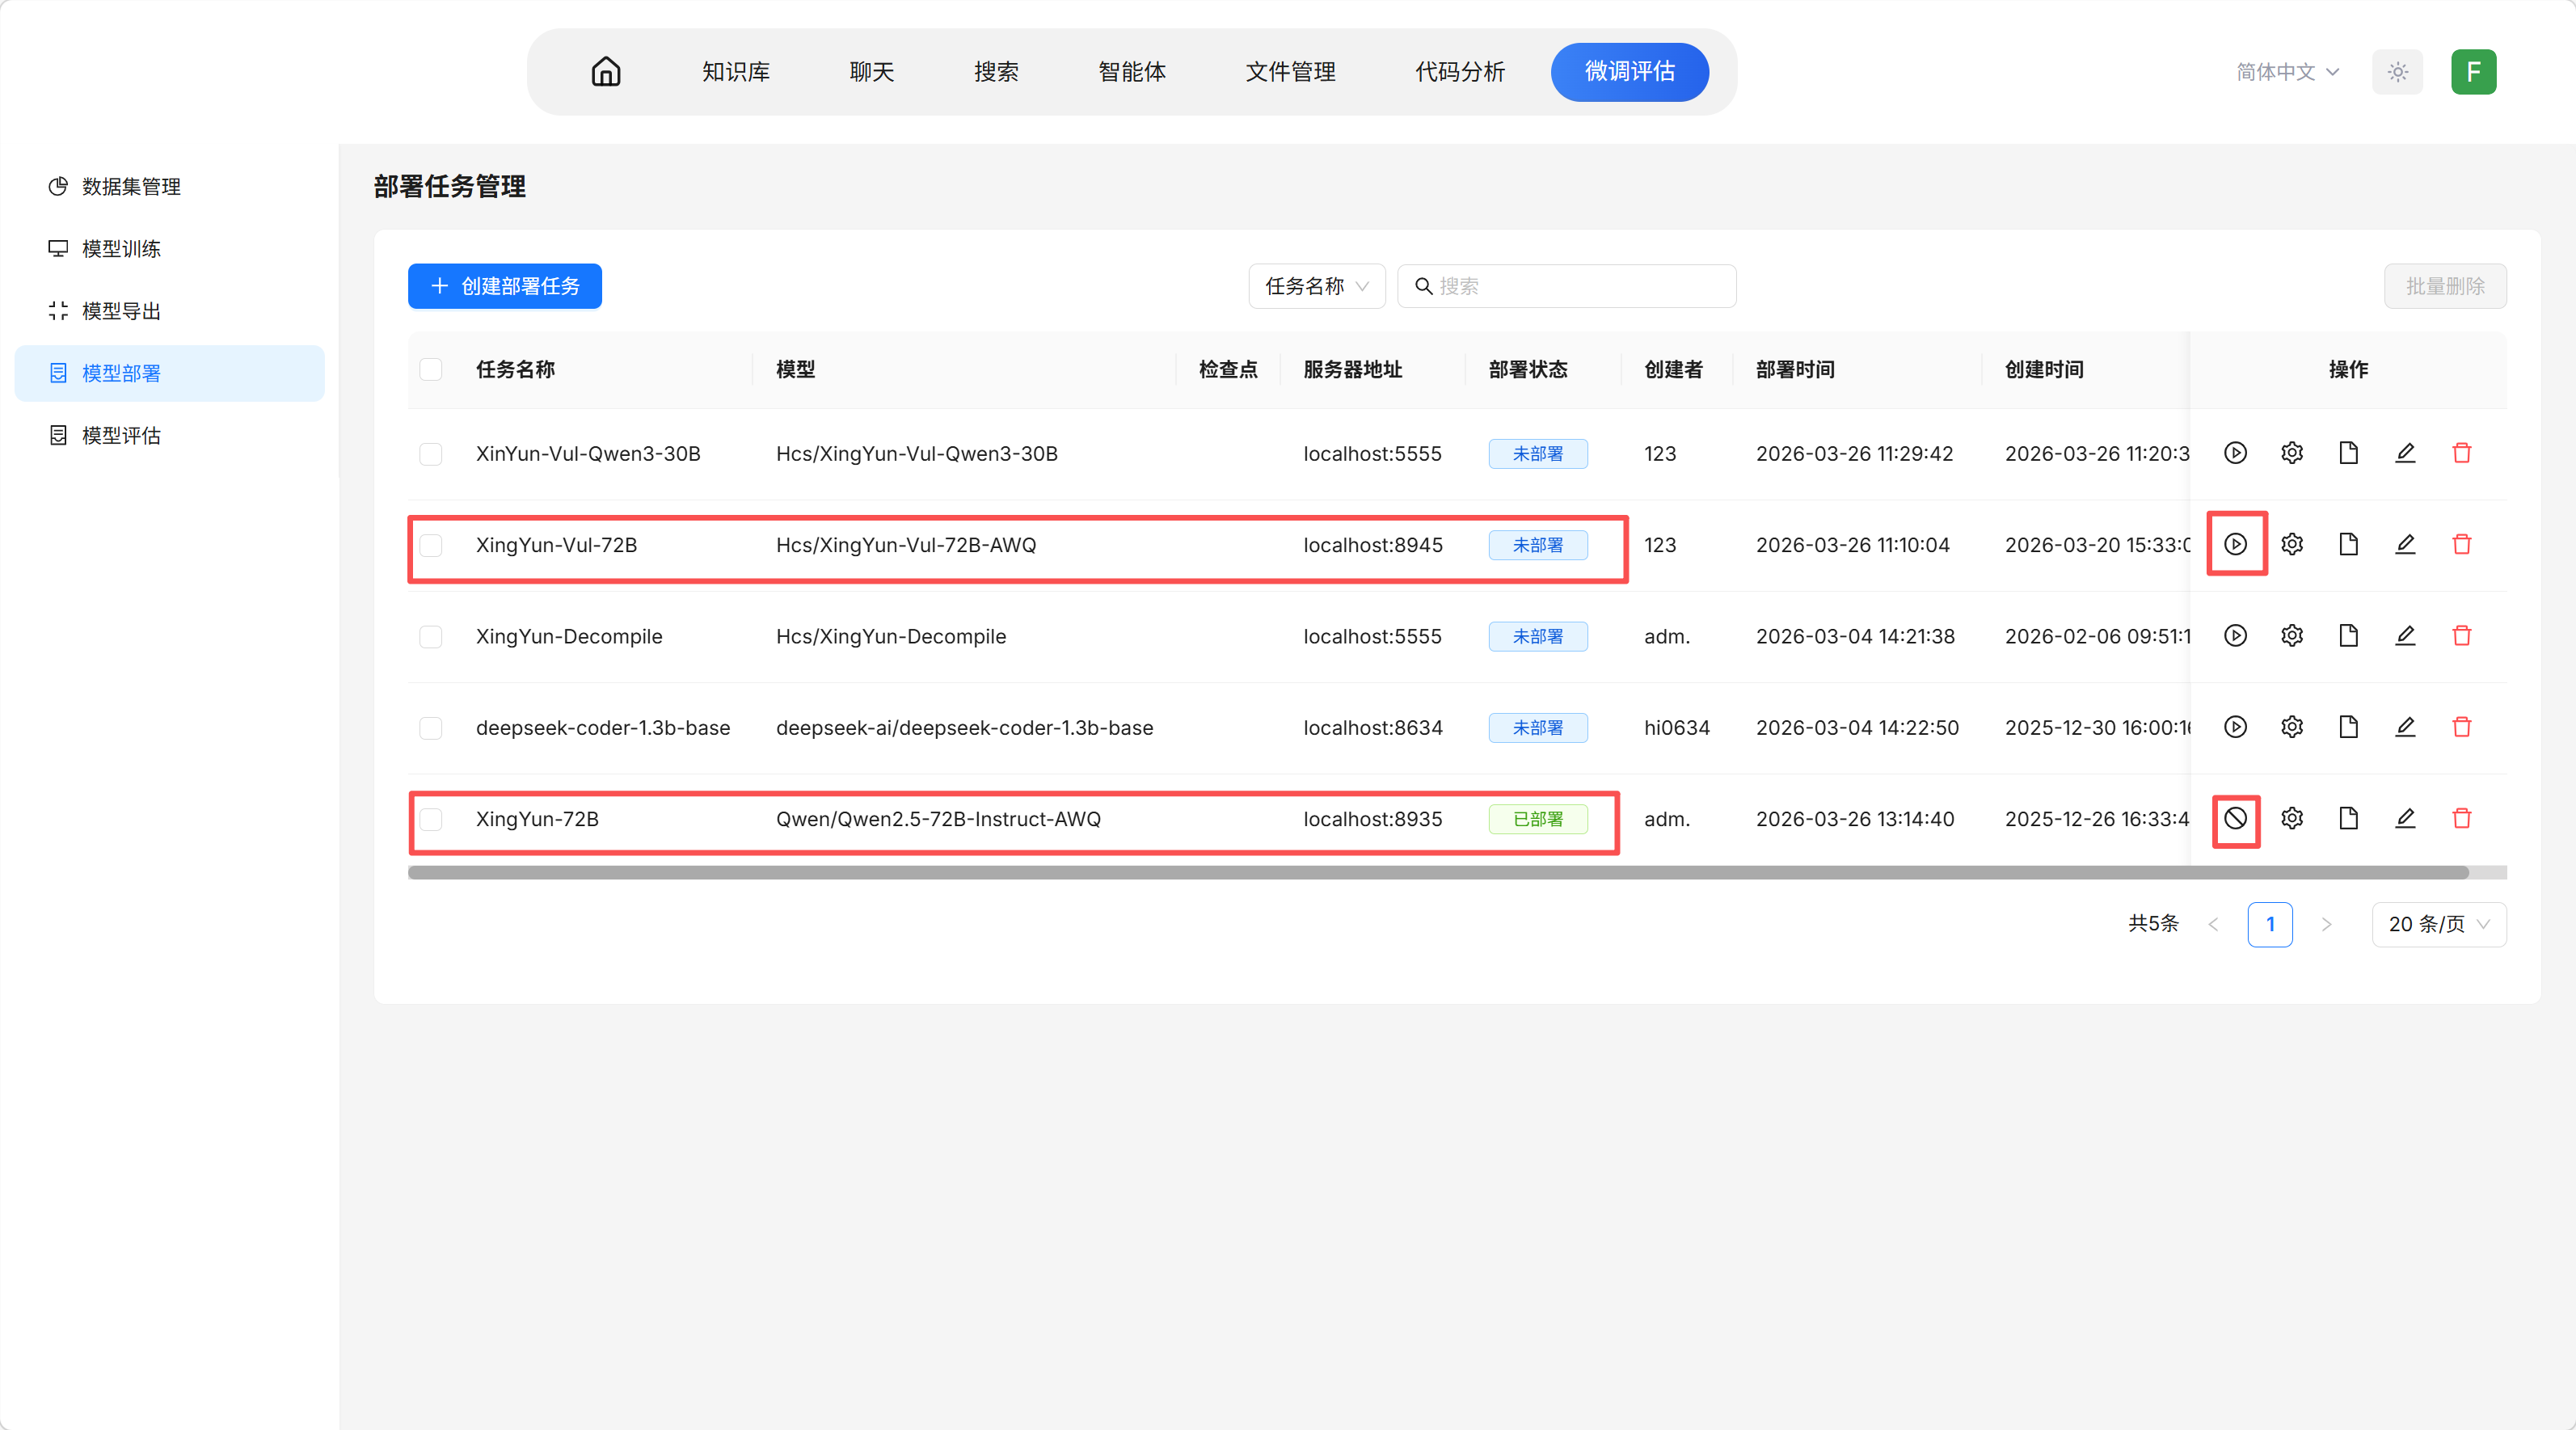
Task: Delete the deepseek-coder-1.3b-base task
Action: (x=2462, y=727)
